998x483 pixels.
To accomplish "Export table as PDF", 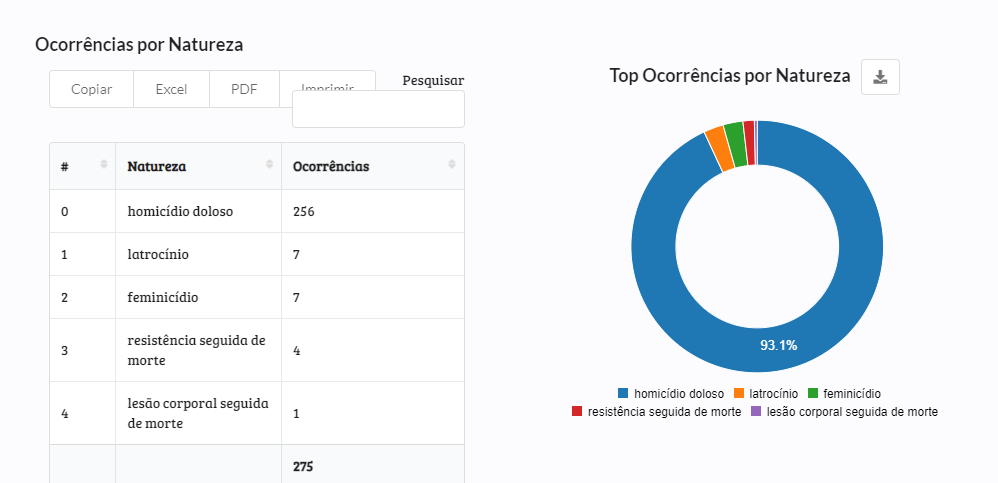I will [244, 89].
